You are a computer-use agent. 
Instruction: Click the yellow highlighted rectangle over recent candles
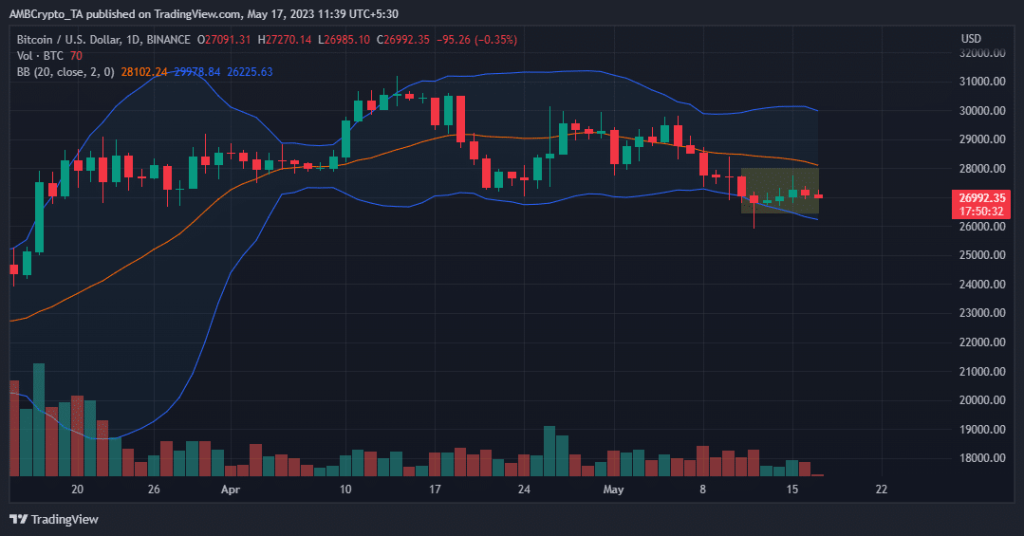point(780,190)
